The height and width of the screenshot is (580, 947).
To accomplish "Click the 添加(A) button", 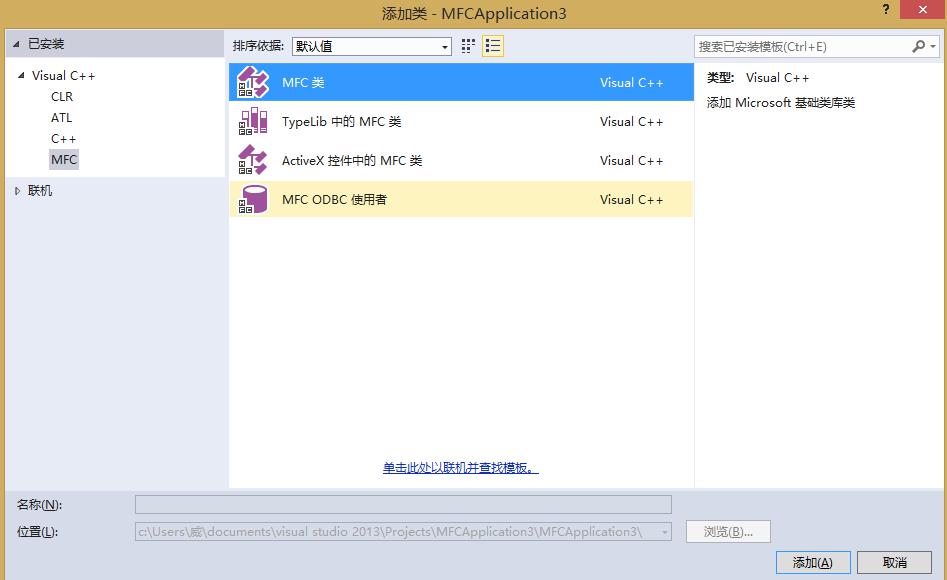I will point(813,562).
